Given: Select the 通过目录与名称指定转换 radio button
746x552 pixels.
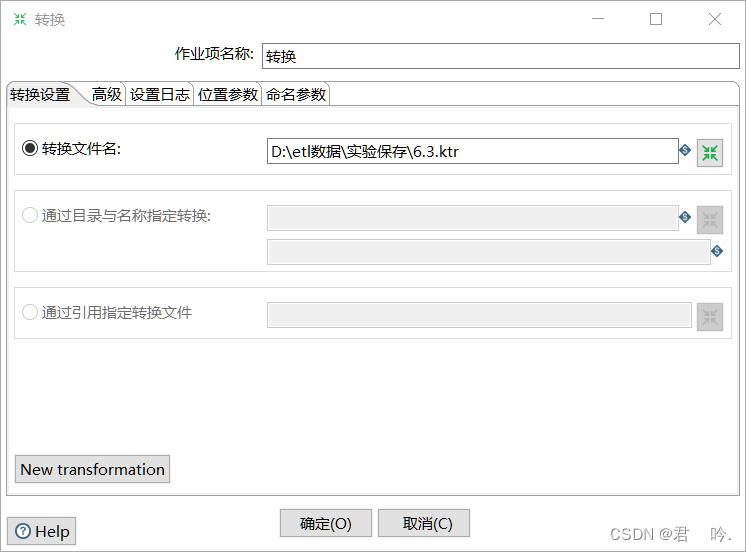Looking at the screenshot, I should (29, 215).
